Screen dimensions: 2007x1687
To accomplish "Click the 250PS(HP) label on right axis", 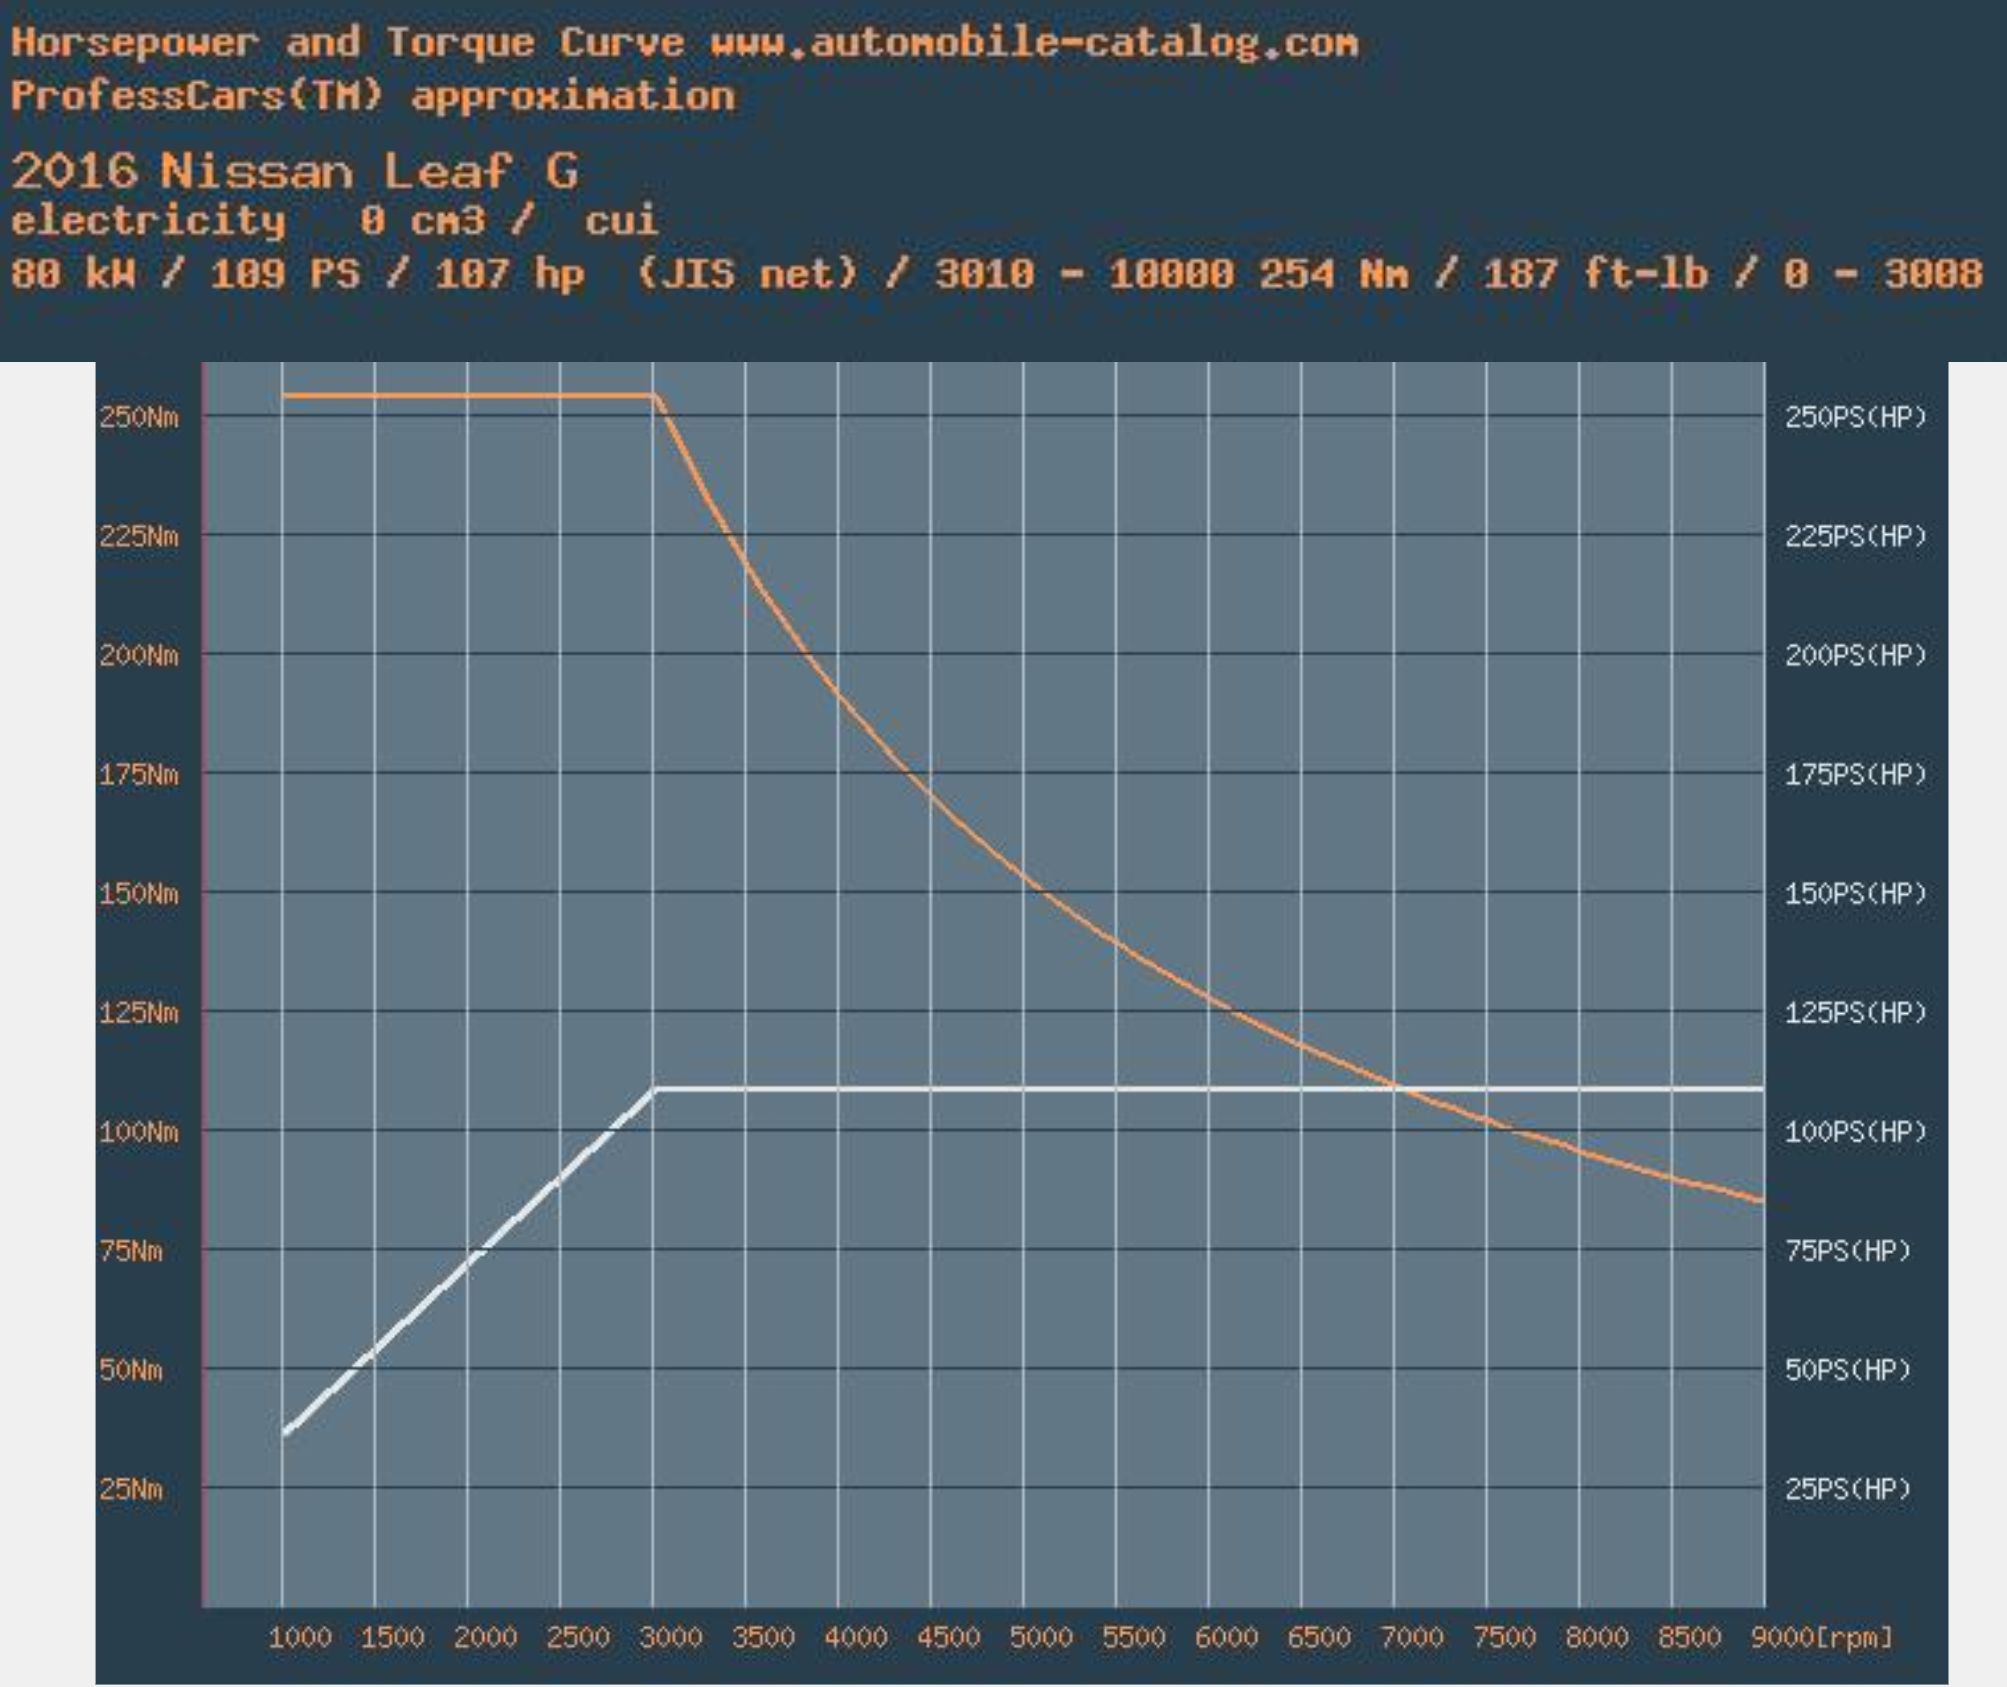I will click(1855, 417).
